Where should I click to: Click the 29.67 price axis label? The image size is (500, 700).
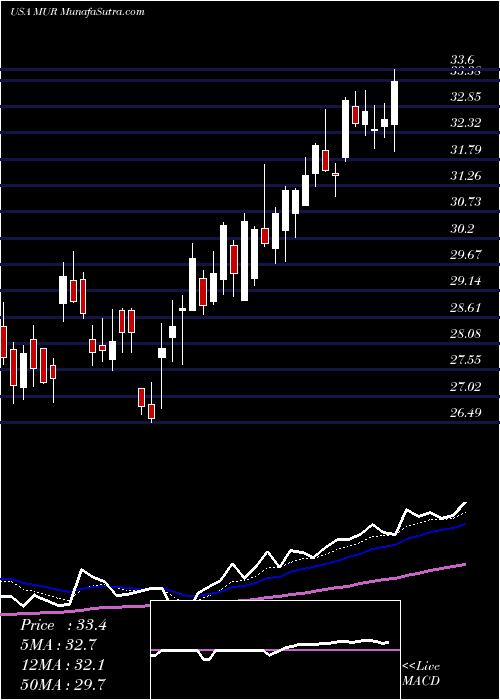coord(466,255)
